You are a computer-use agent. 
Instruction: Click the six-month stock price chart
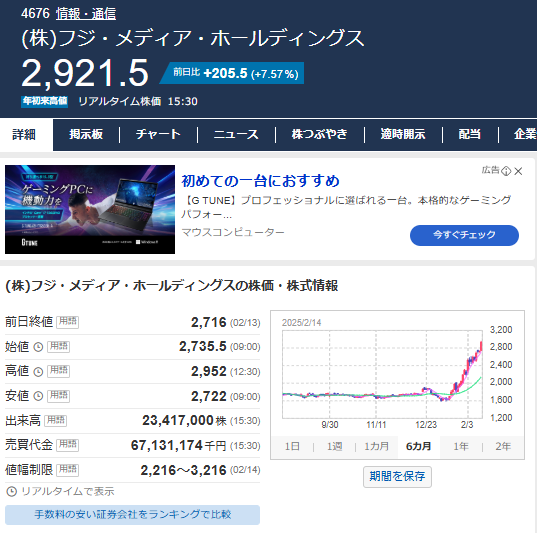[x=382, y=374]
